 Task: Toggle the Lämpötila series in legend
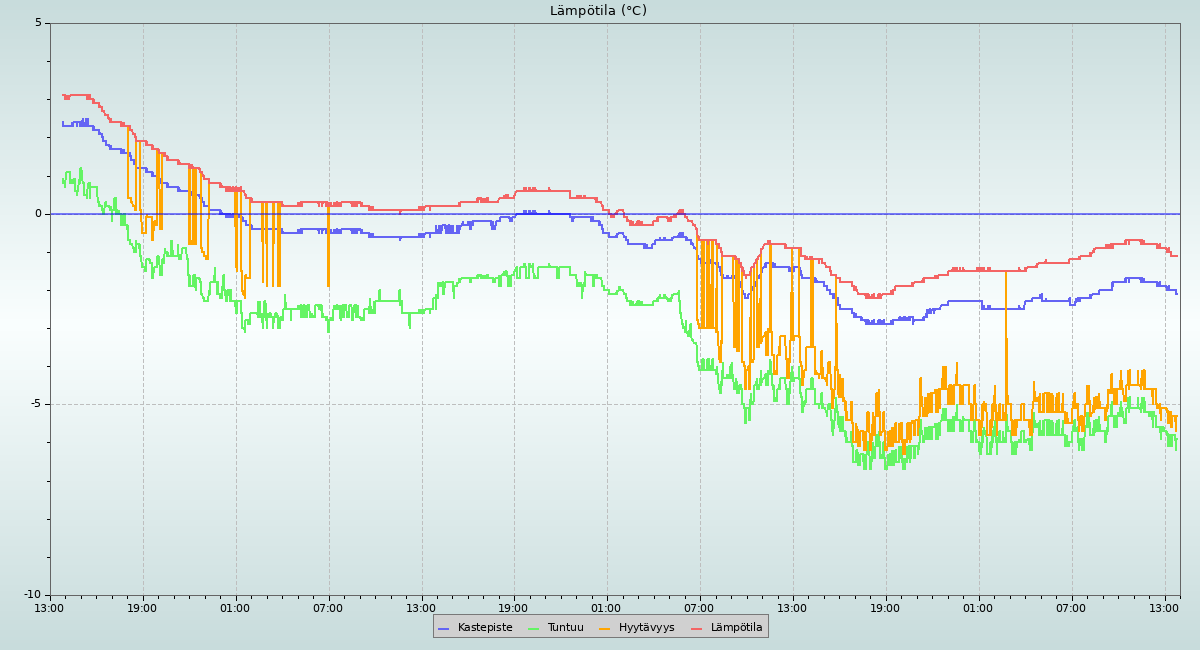[736, 628]
